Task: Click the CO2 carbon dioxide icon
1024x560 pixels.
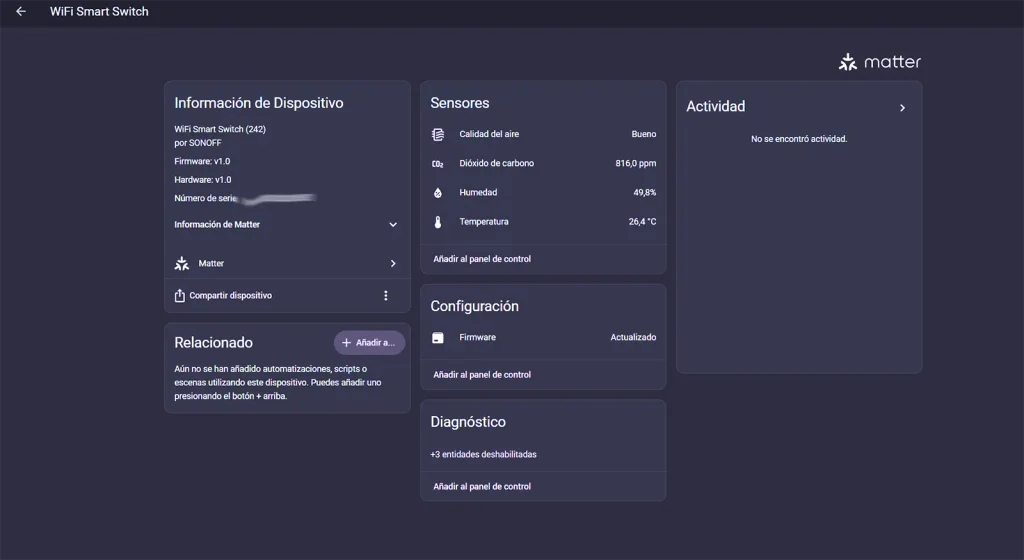Action: point(438,163)
